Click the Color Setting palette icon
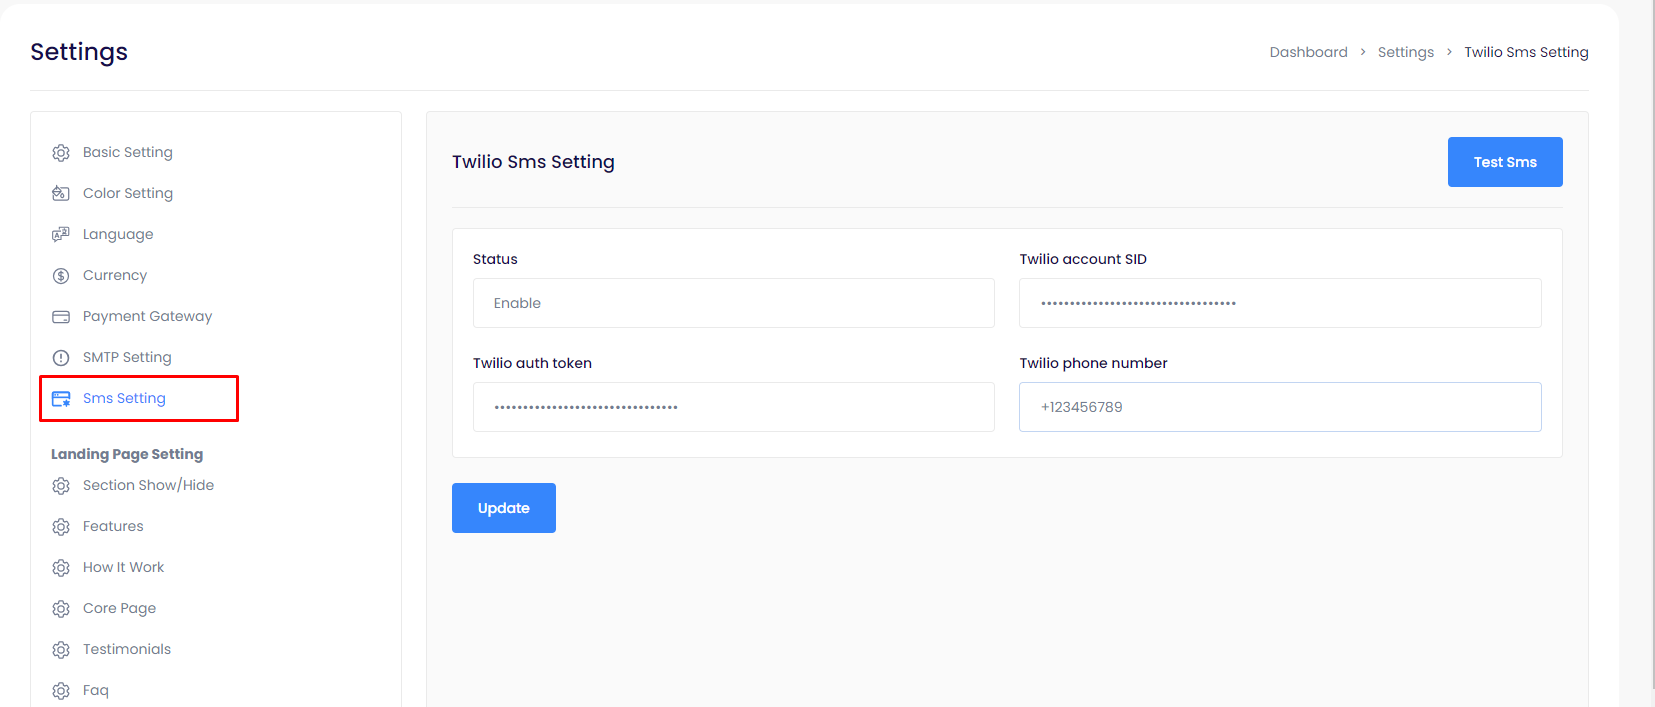 [61, 194]
